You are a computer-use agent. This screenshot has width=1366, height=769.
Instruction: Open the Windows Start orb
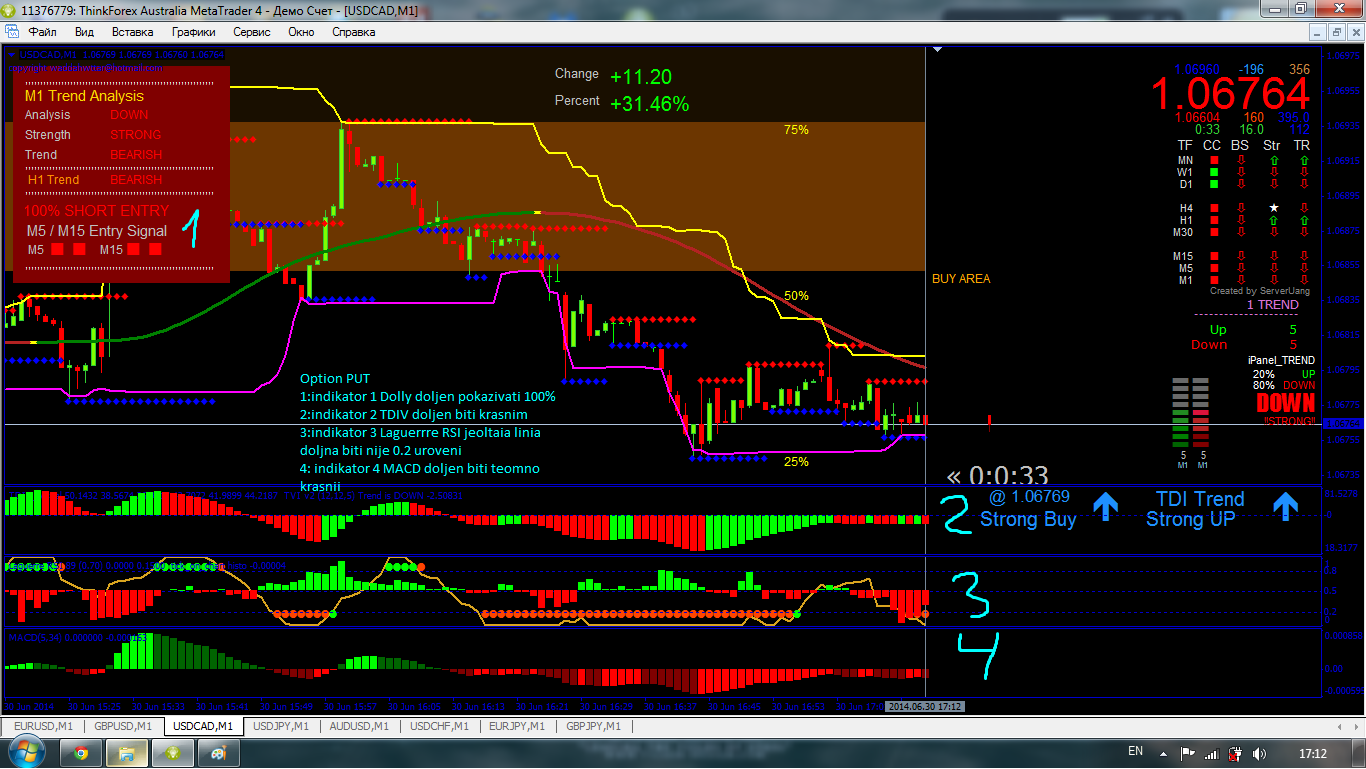[27, 753]
